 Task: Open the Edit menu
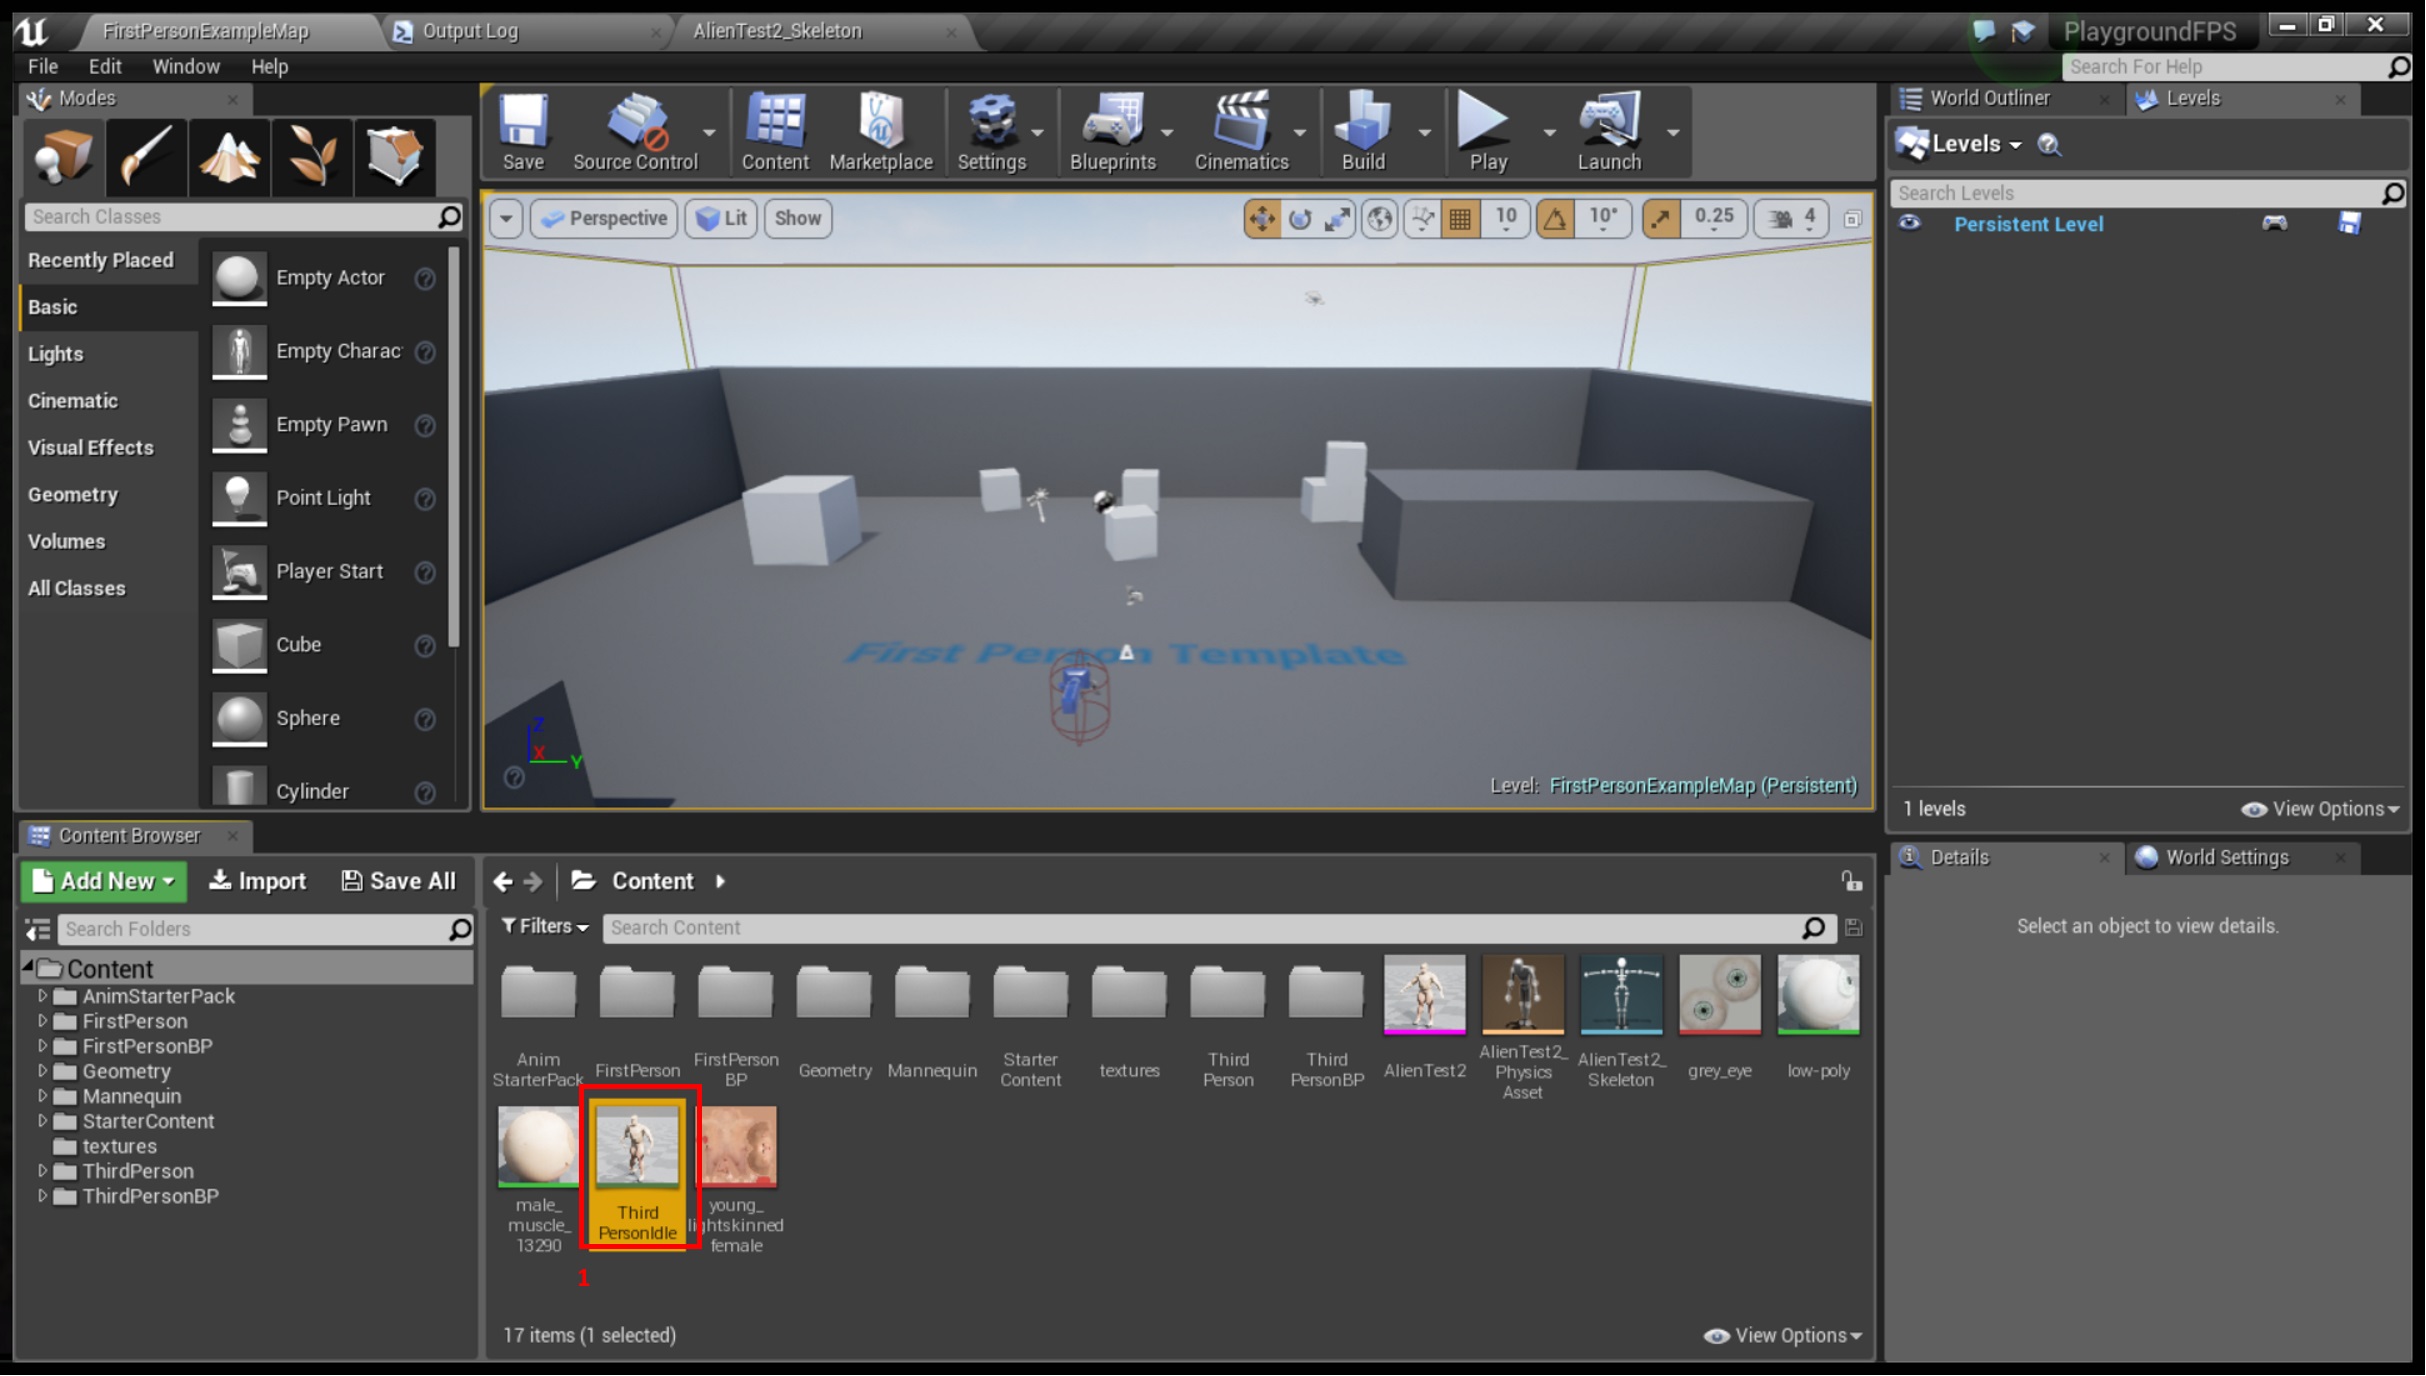tap(104, 66)
